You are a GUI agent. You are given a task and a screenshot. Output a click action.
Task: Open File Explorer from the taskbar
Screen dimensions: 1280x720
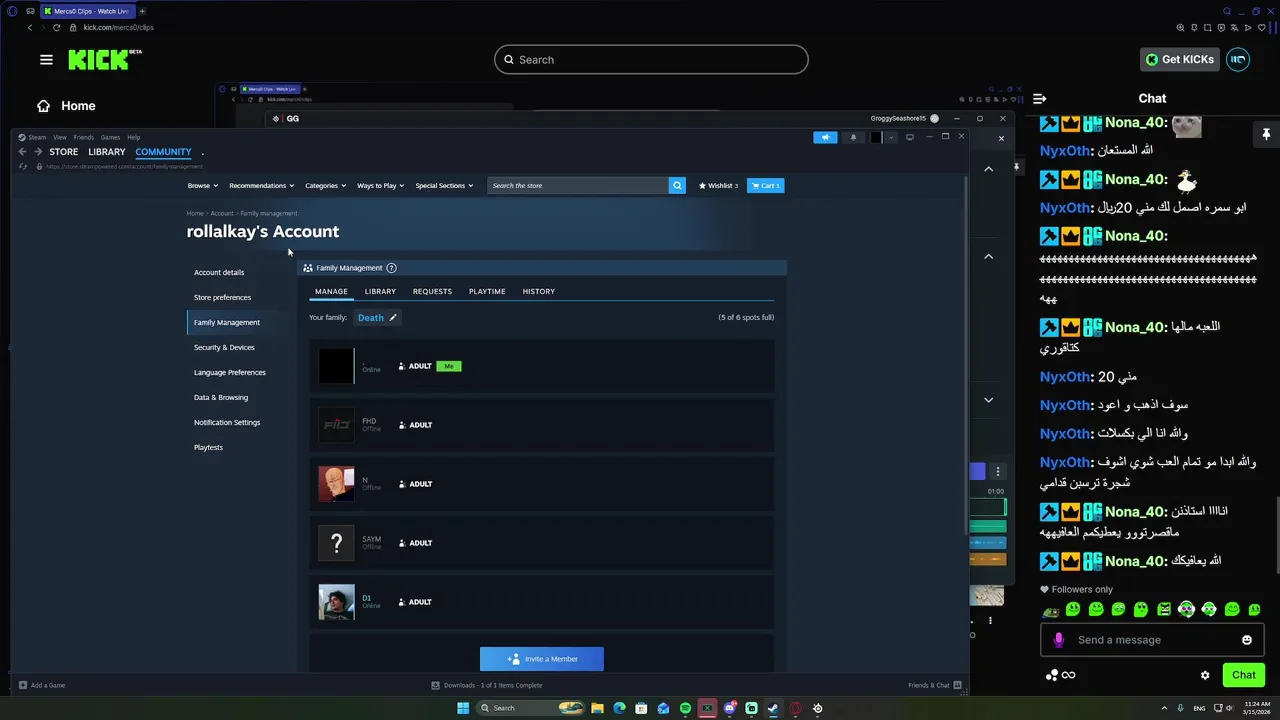point(597,708)
